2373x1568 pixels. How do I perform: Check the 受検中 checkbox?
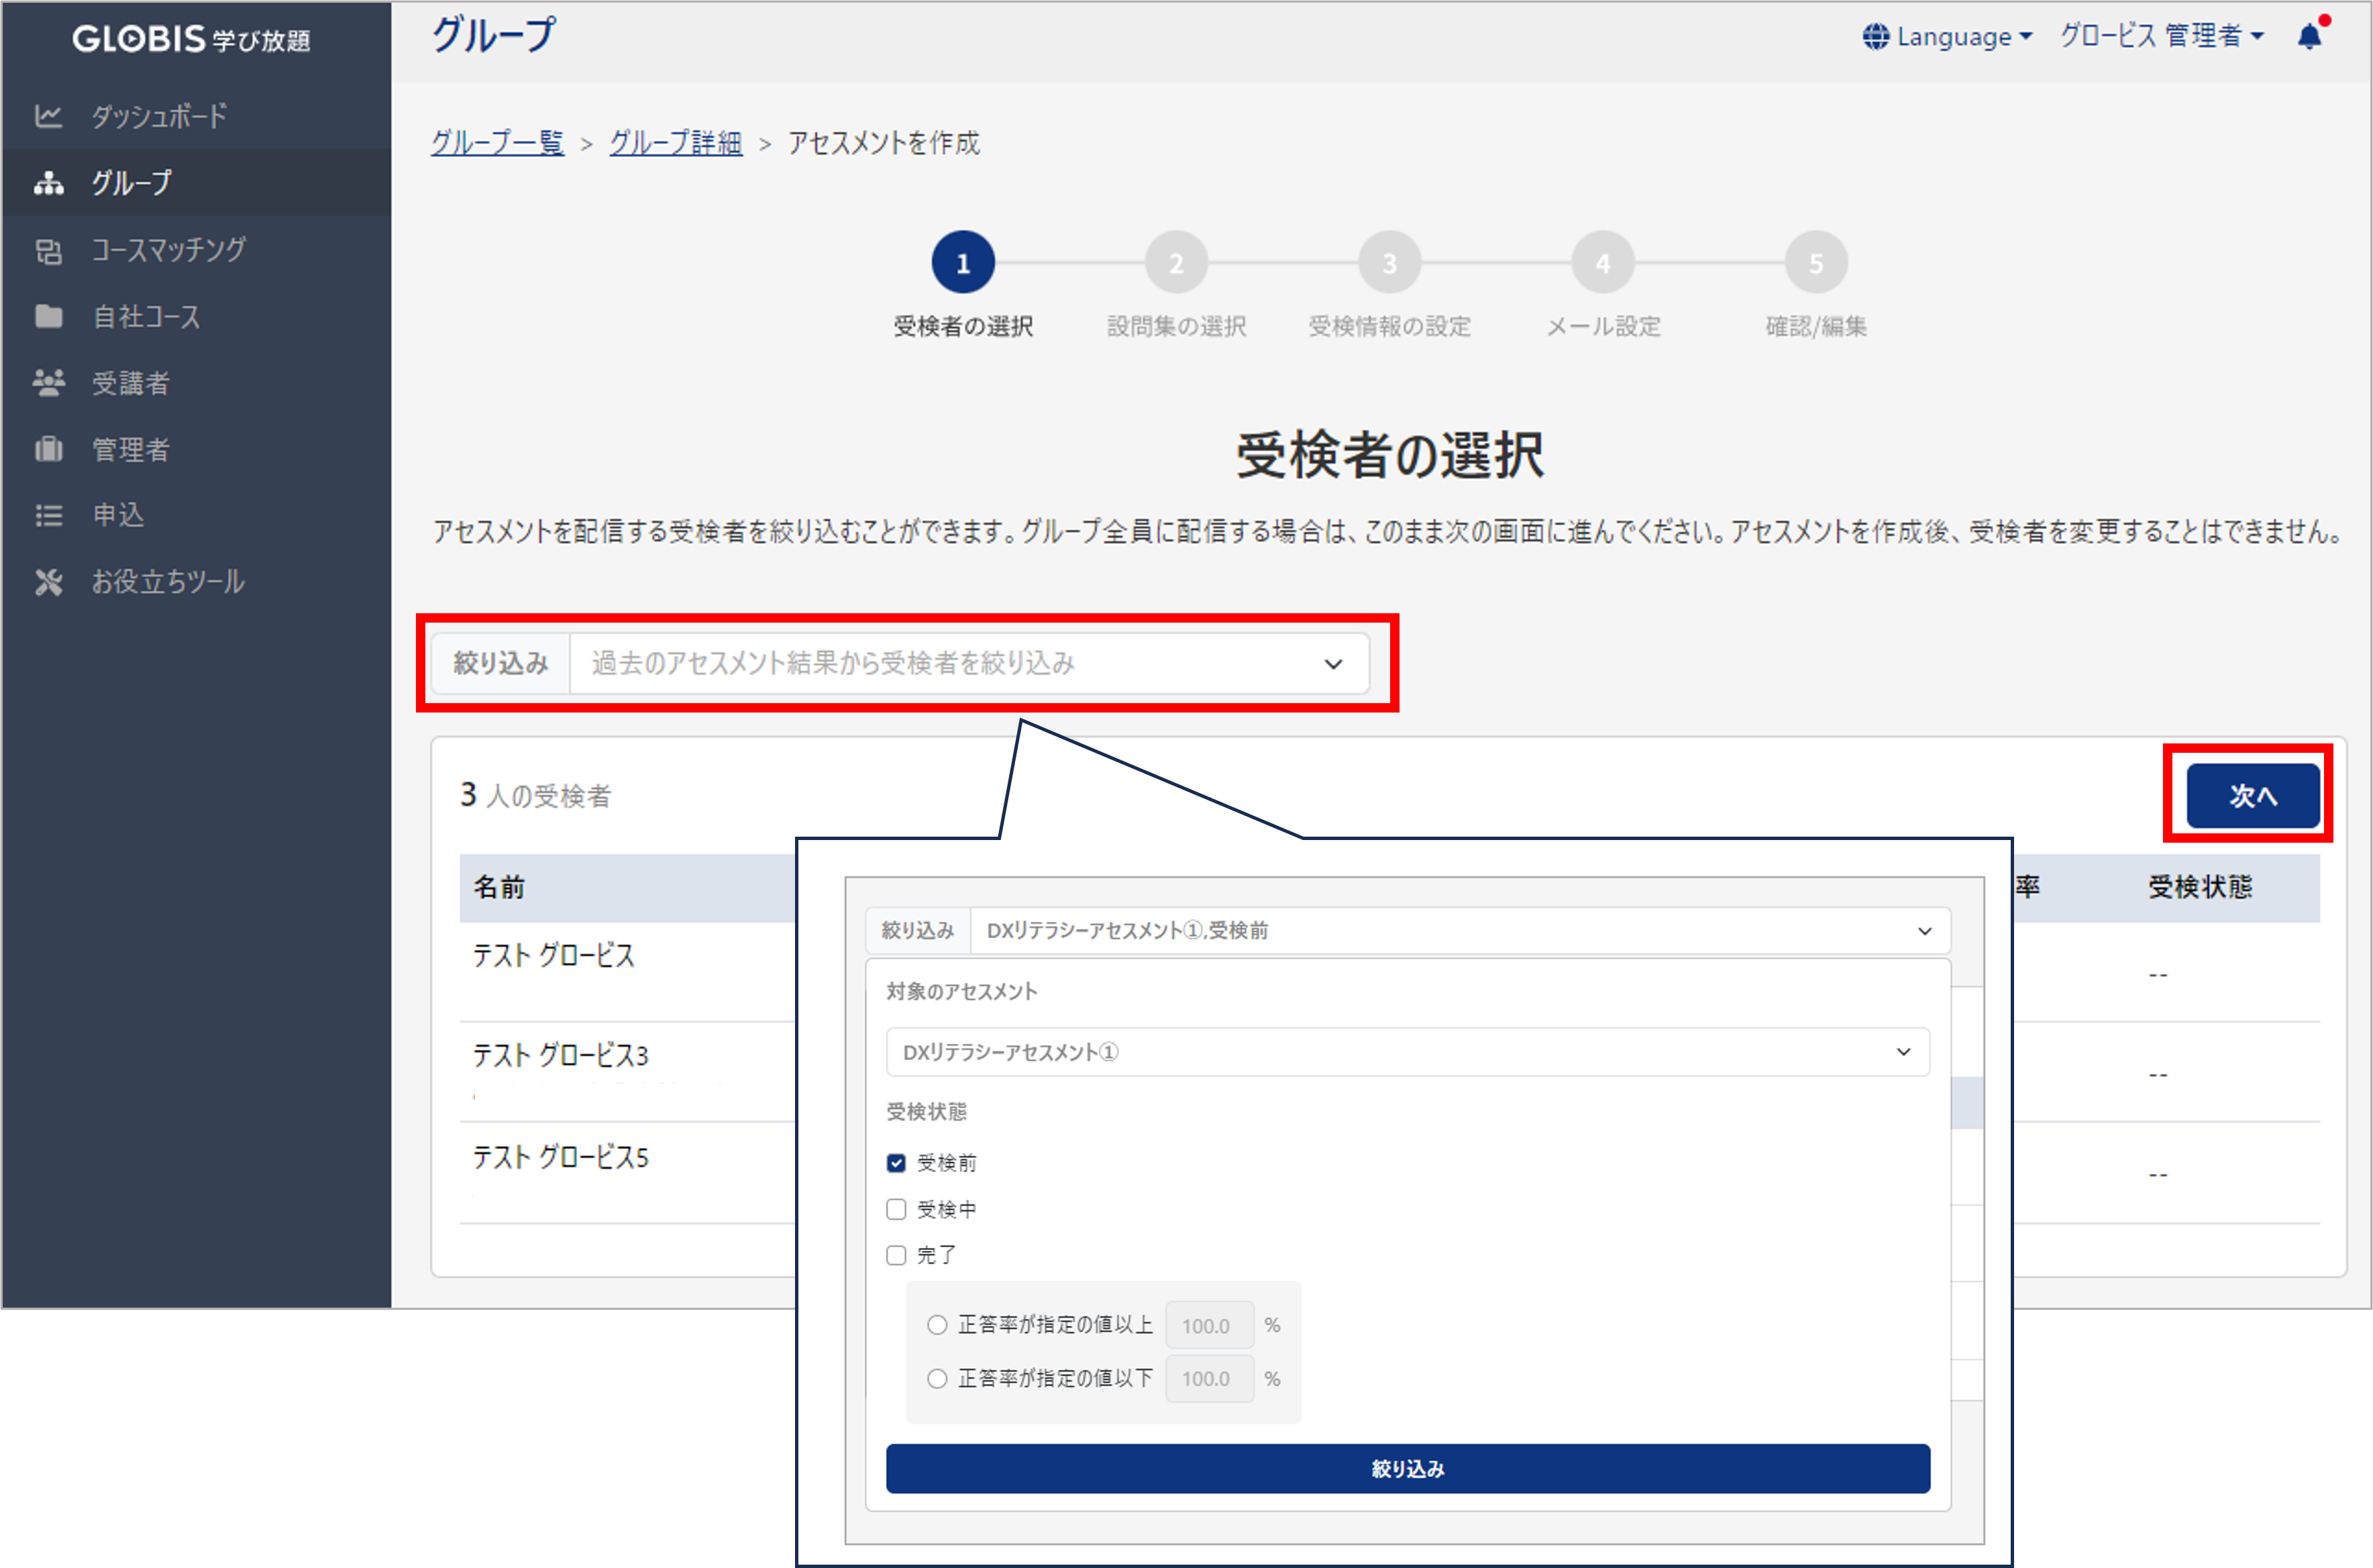[x=896, y=1209]
